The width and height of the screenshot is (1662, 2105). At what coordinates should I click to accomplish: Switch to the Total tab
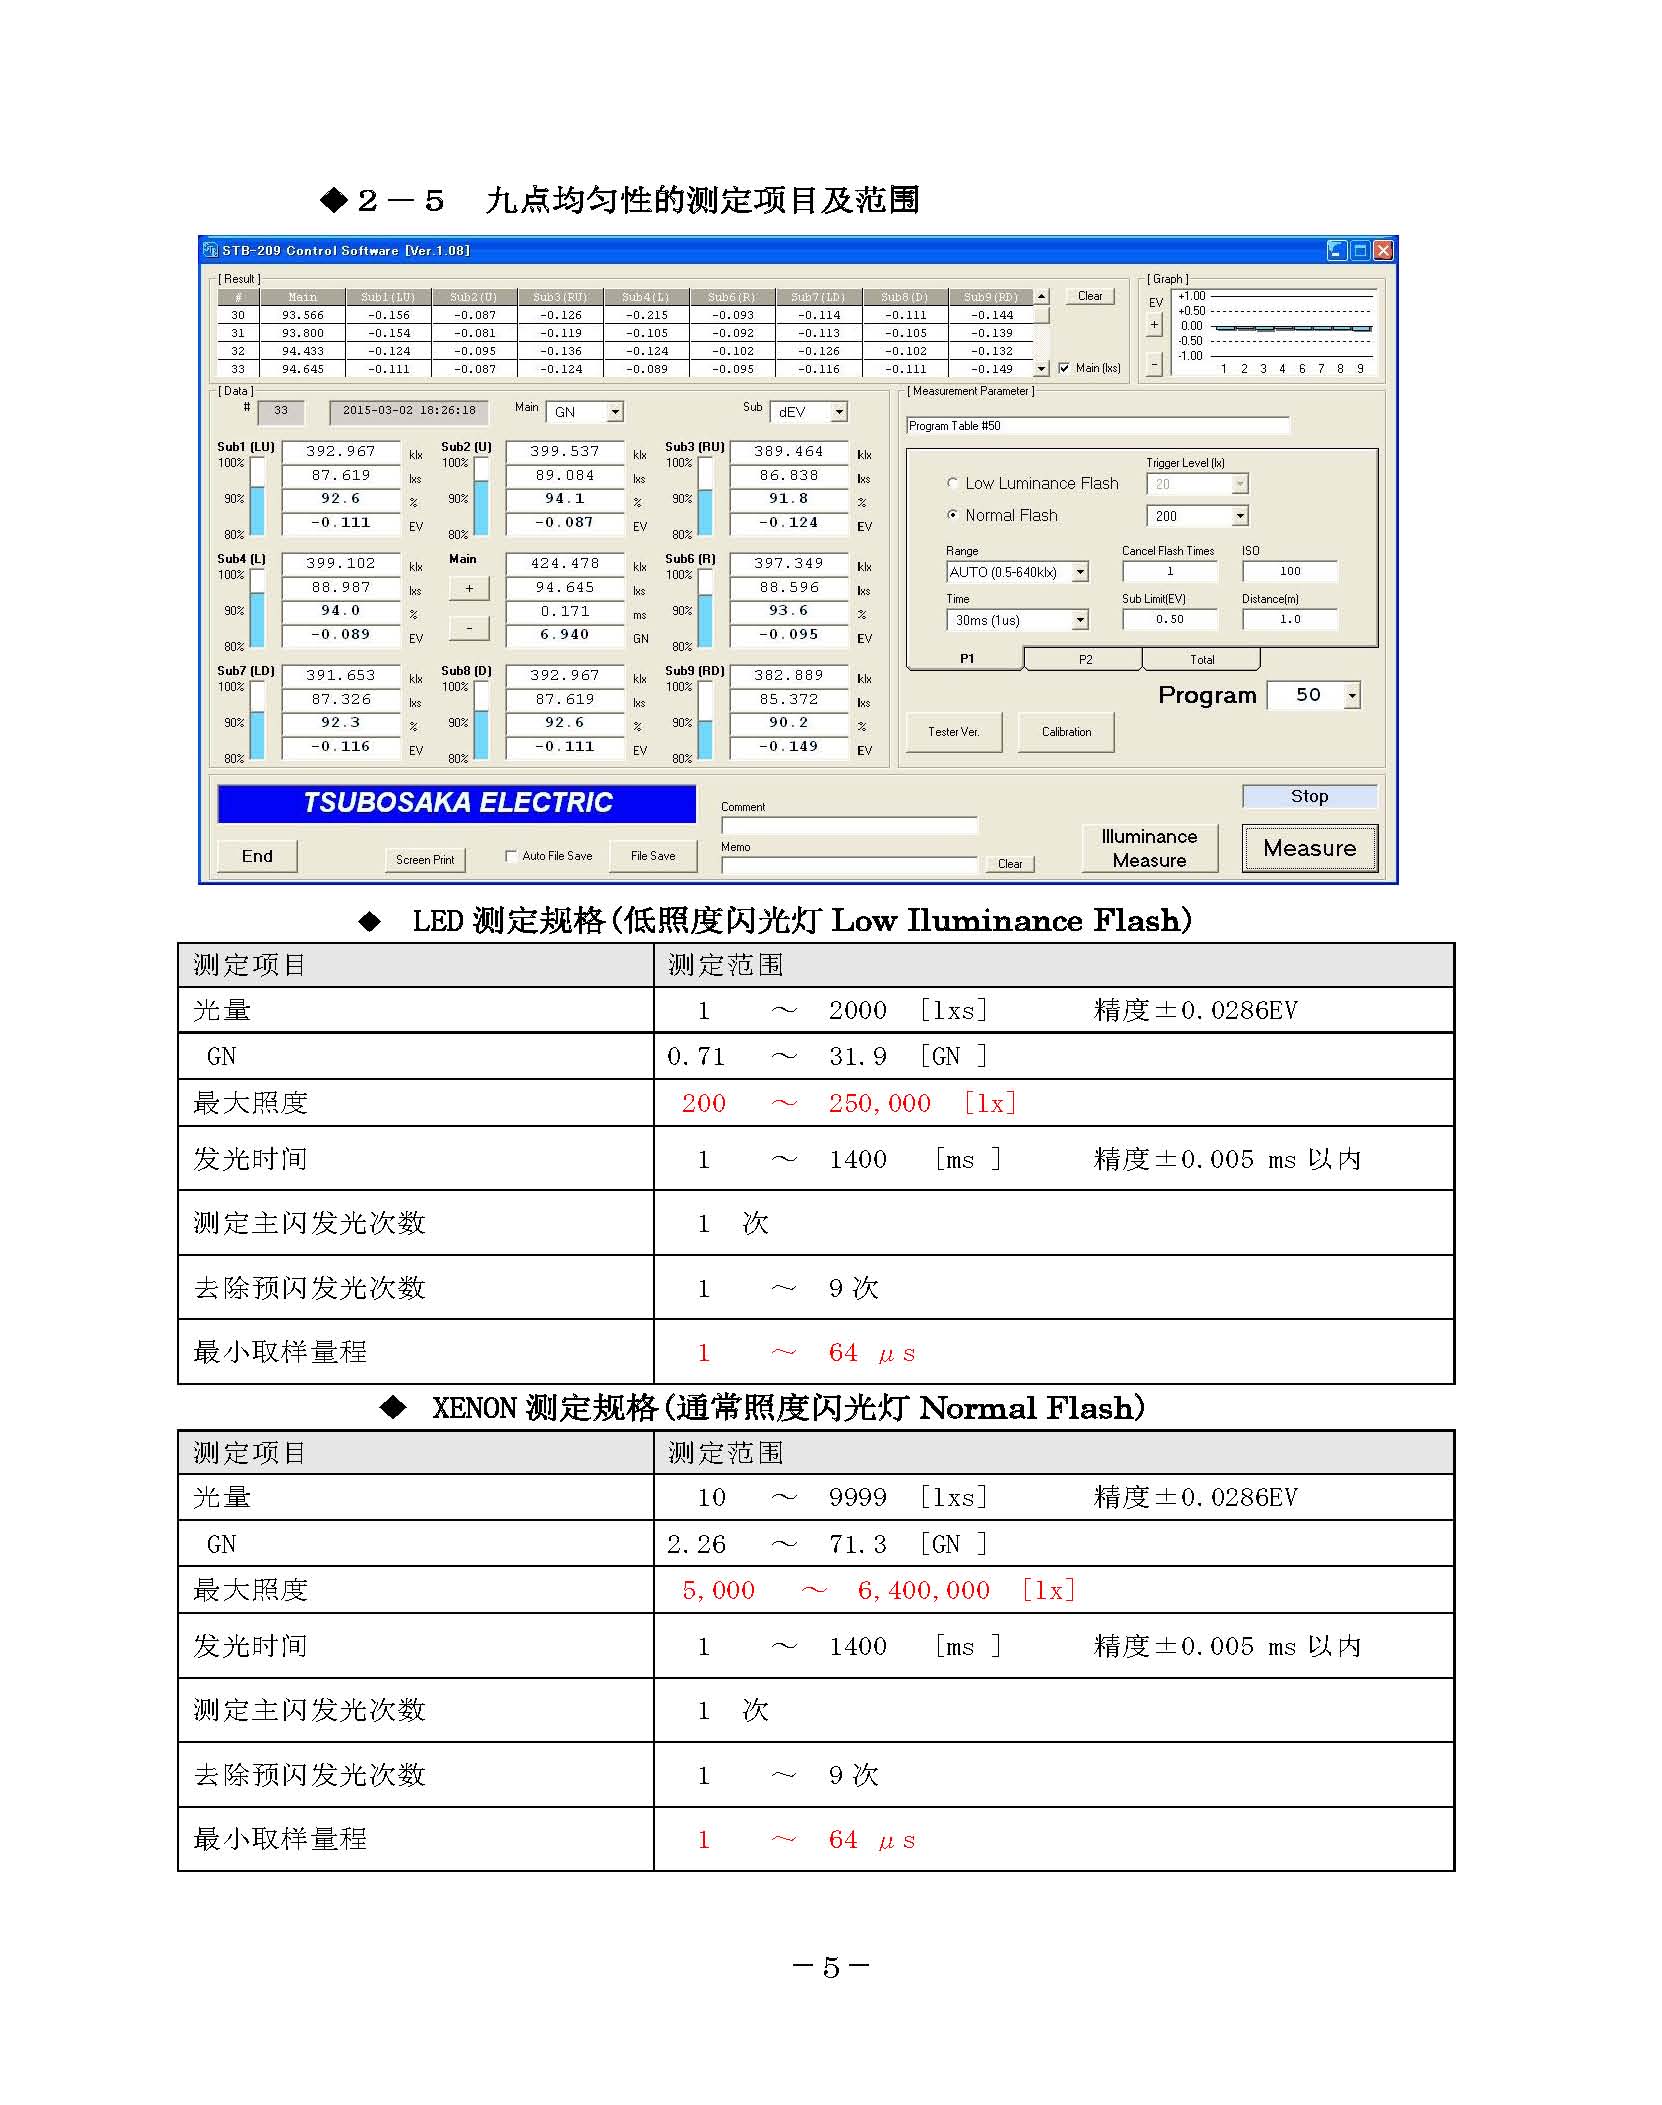[1202, 659]
